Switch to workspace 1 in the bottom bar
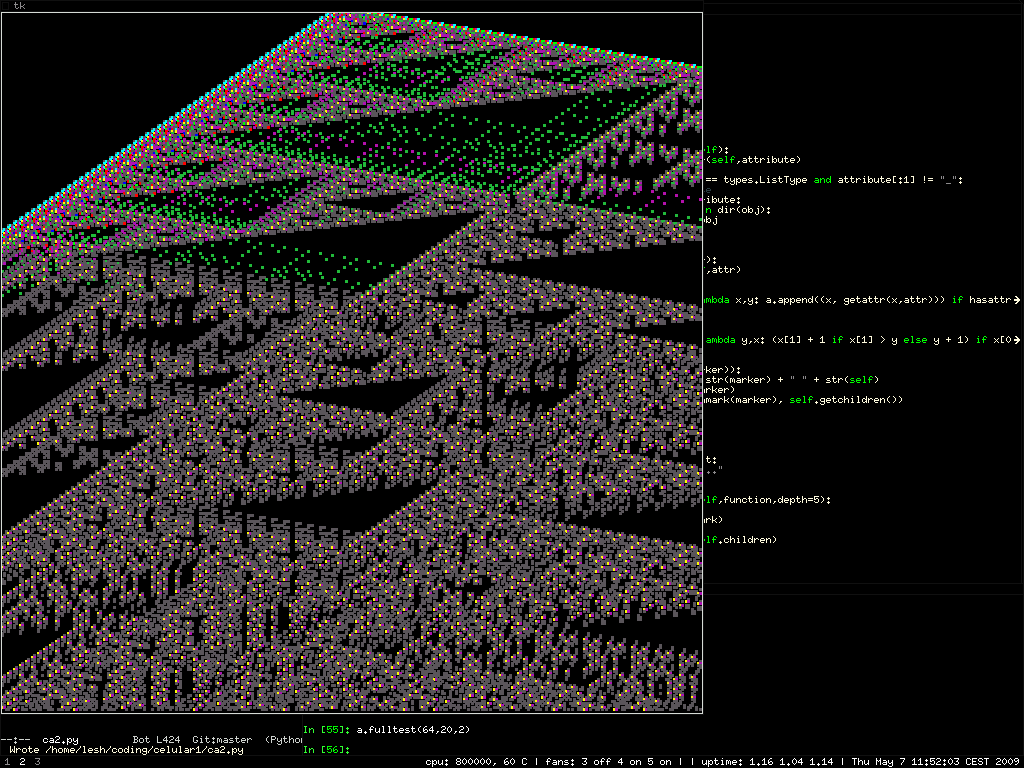 pos(6,761)
